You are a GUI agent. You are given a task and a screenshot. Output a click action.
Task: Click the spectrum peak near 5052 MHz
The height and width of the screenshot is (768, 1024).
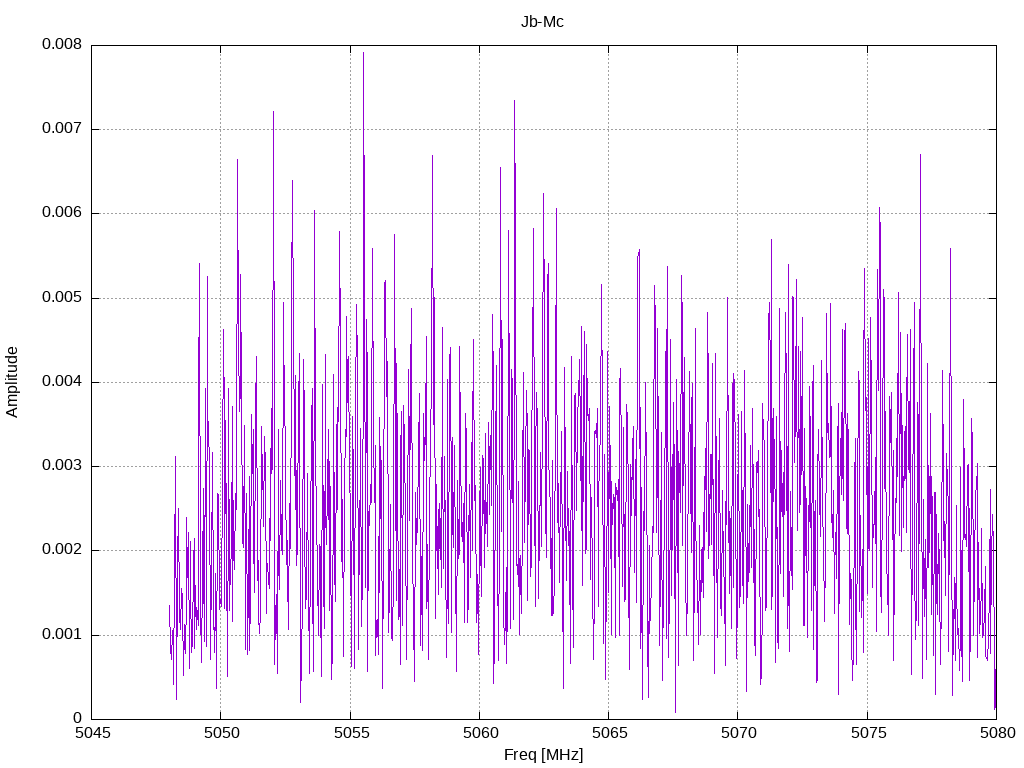(x=274, y=112)
